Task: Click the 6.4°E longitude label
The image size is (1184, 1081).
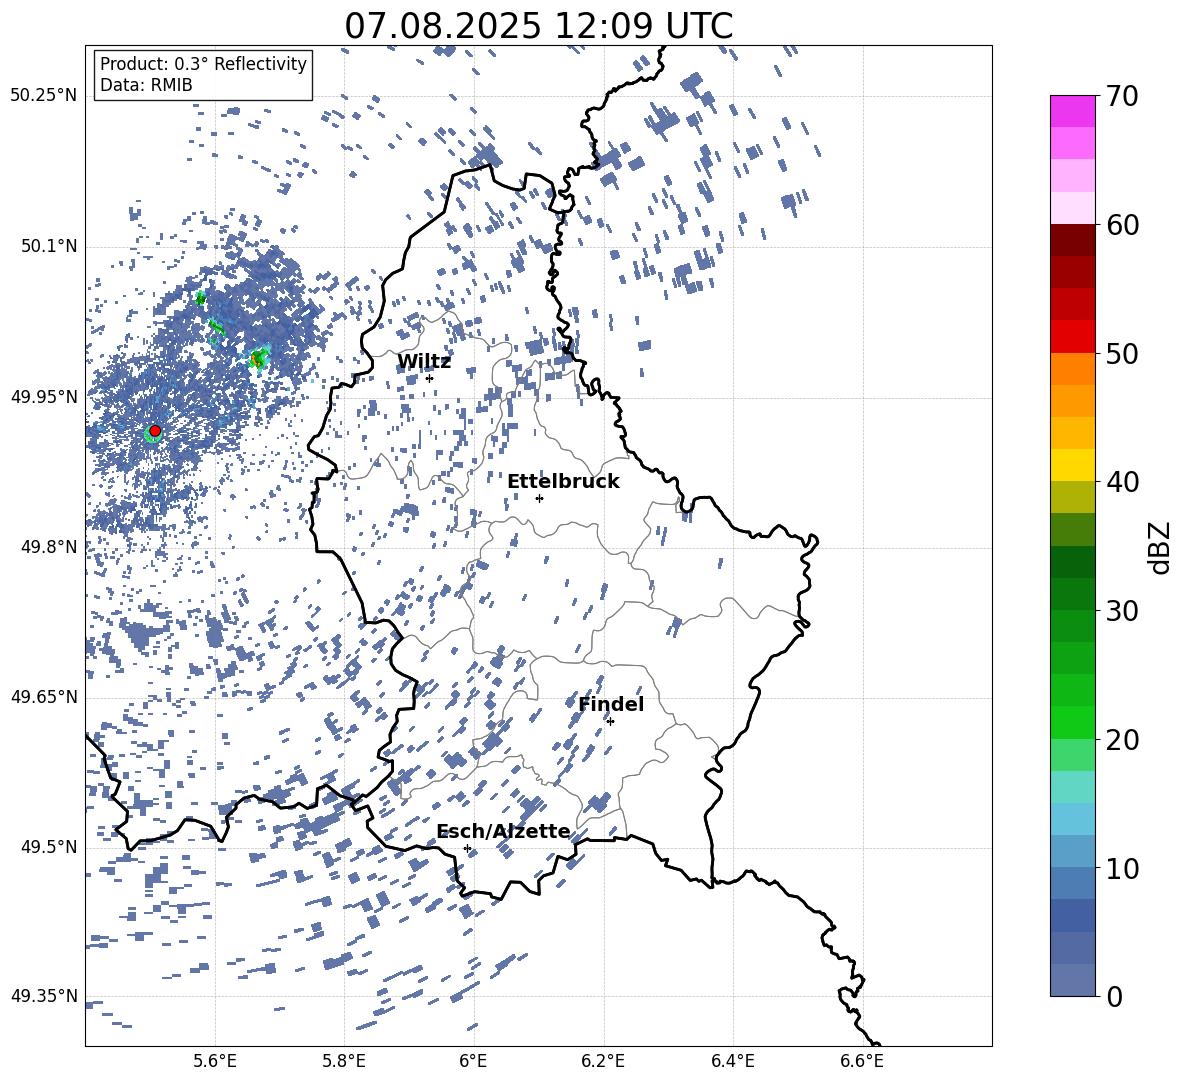Action: point(732,1062)
